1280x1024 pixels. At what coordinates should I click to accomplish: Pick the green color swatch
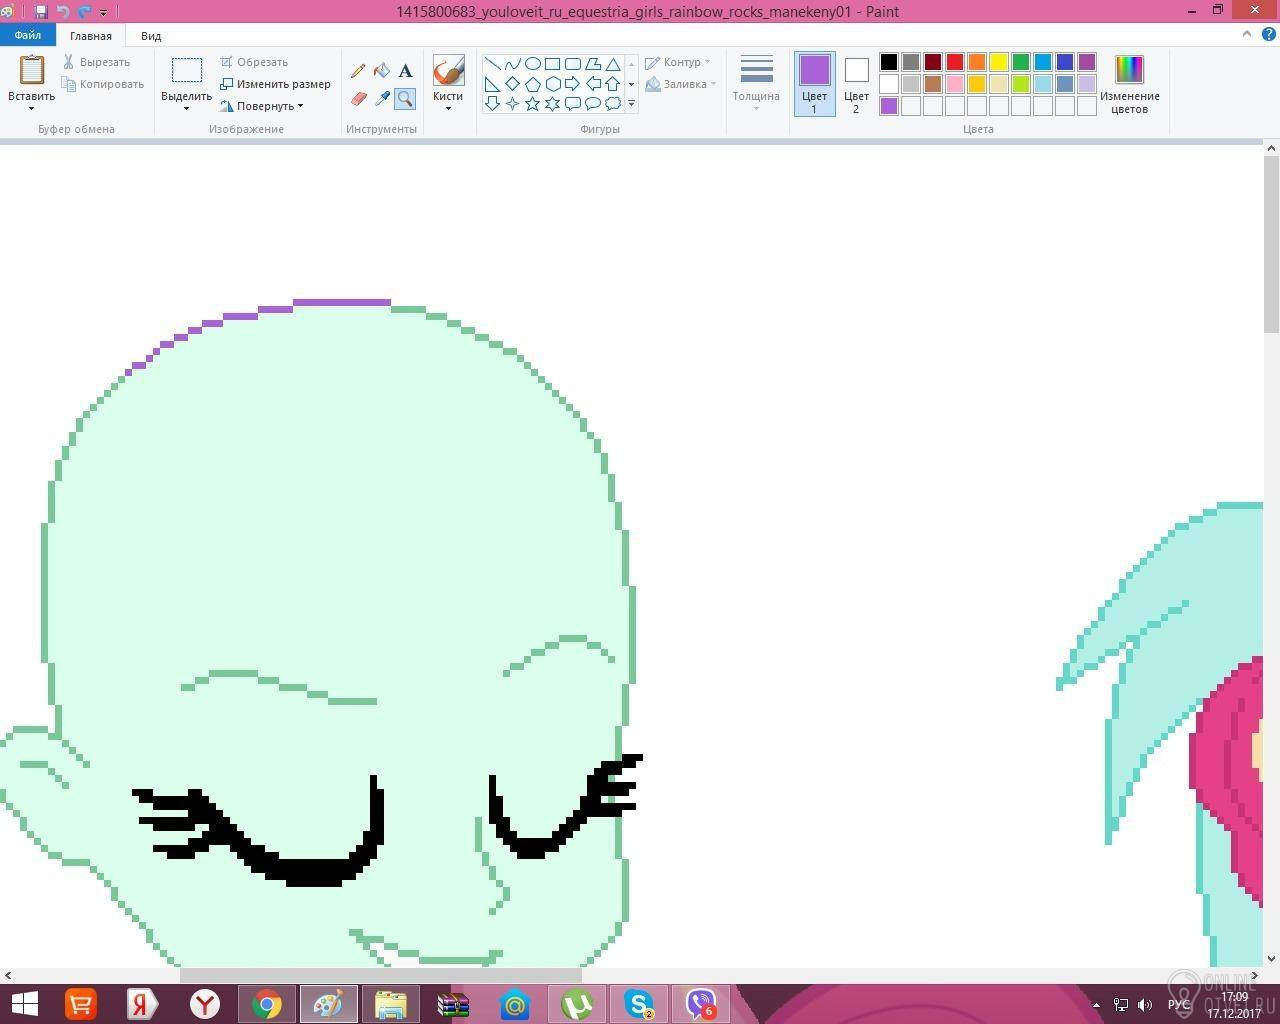tap(1021, 62)
